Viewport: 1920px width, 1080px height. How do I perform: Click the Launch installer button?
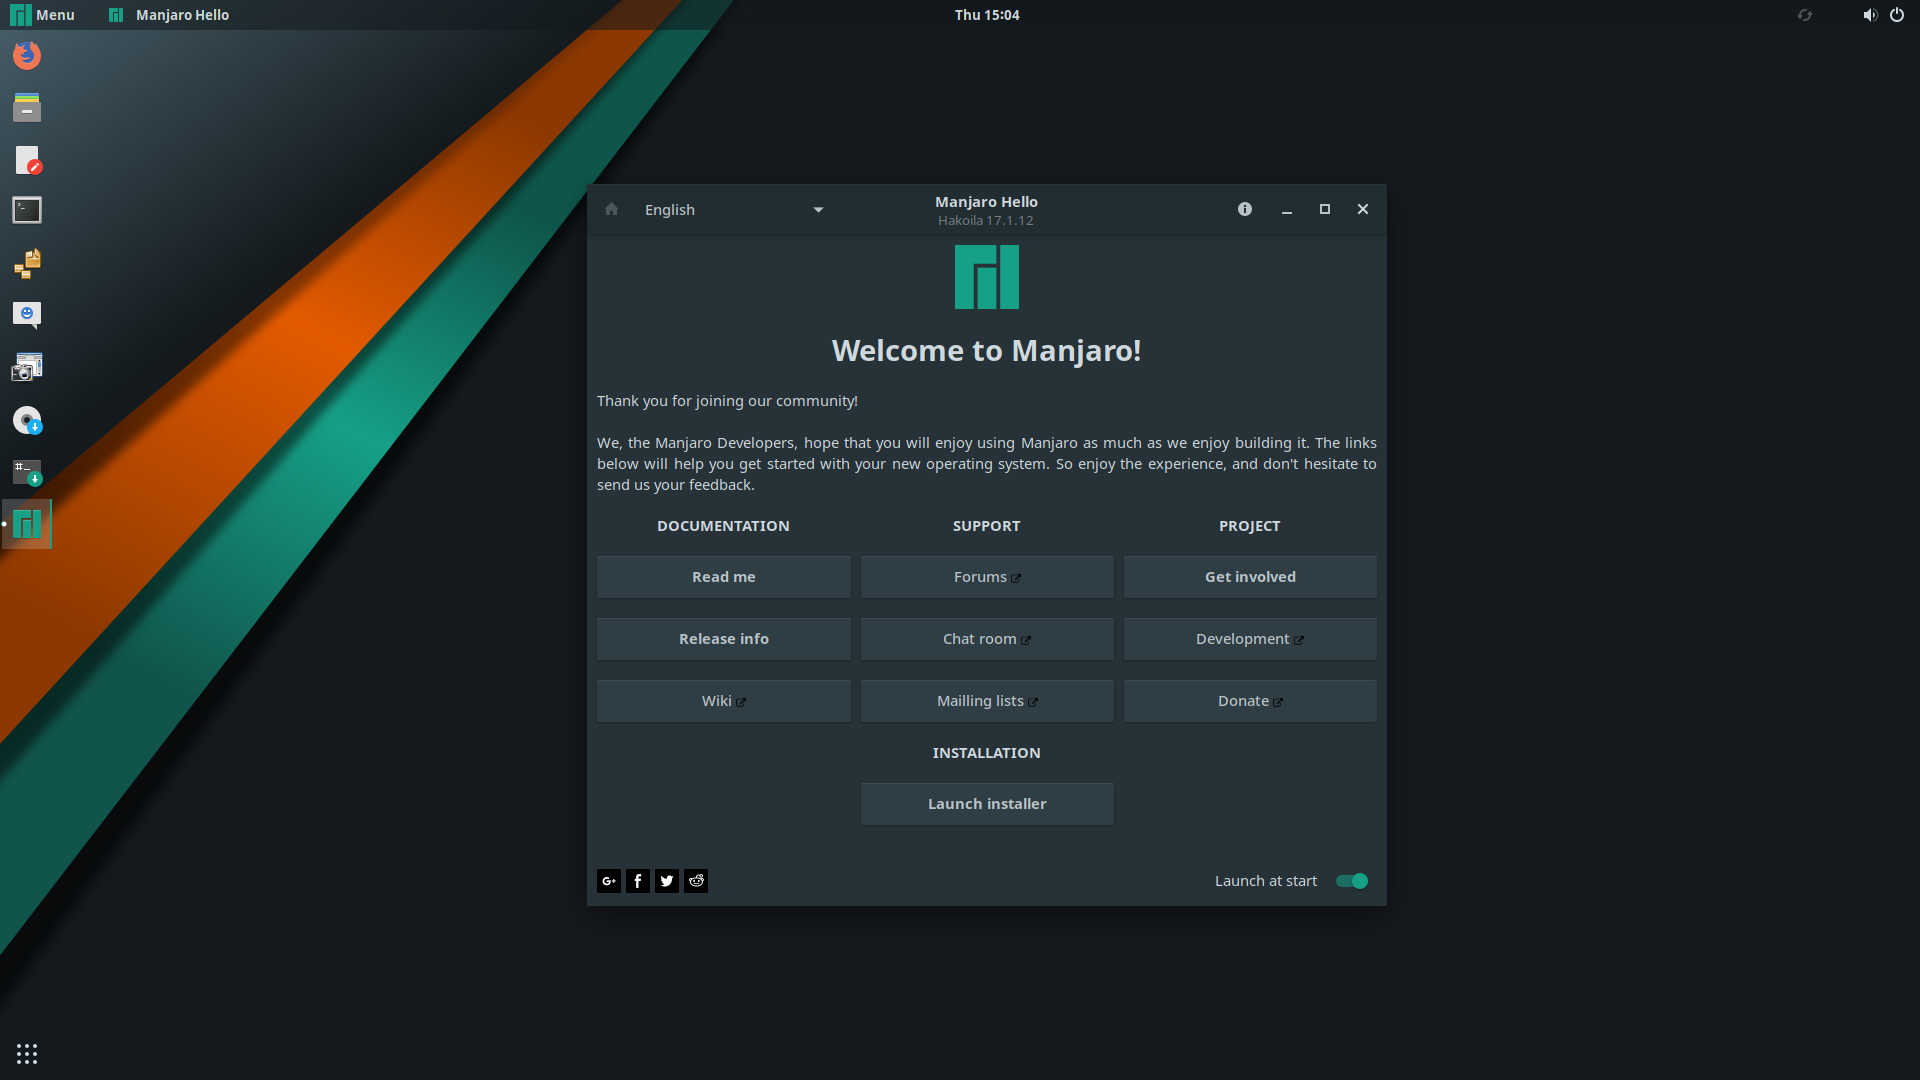click(986, 802)
